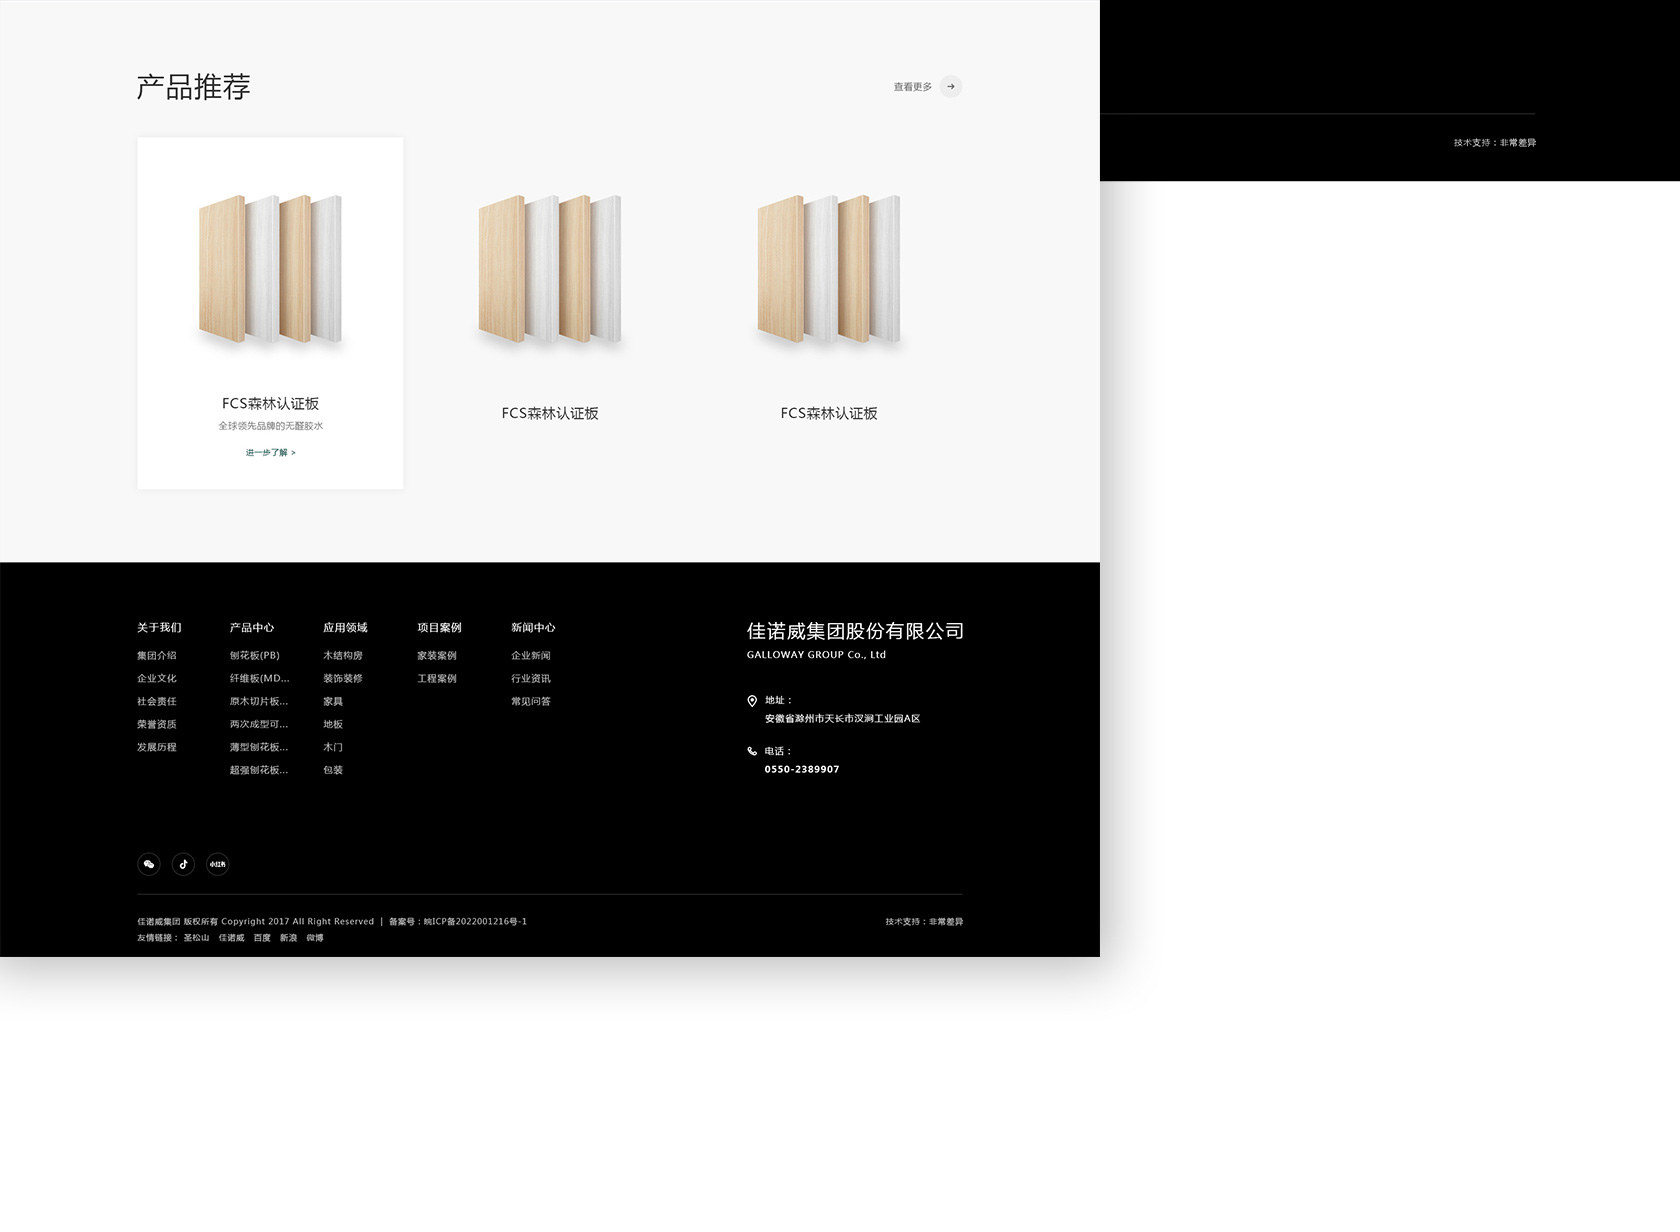Click the WeChat icon in footer

coord(149,864)
